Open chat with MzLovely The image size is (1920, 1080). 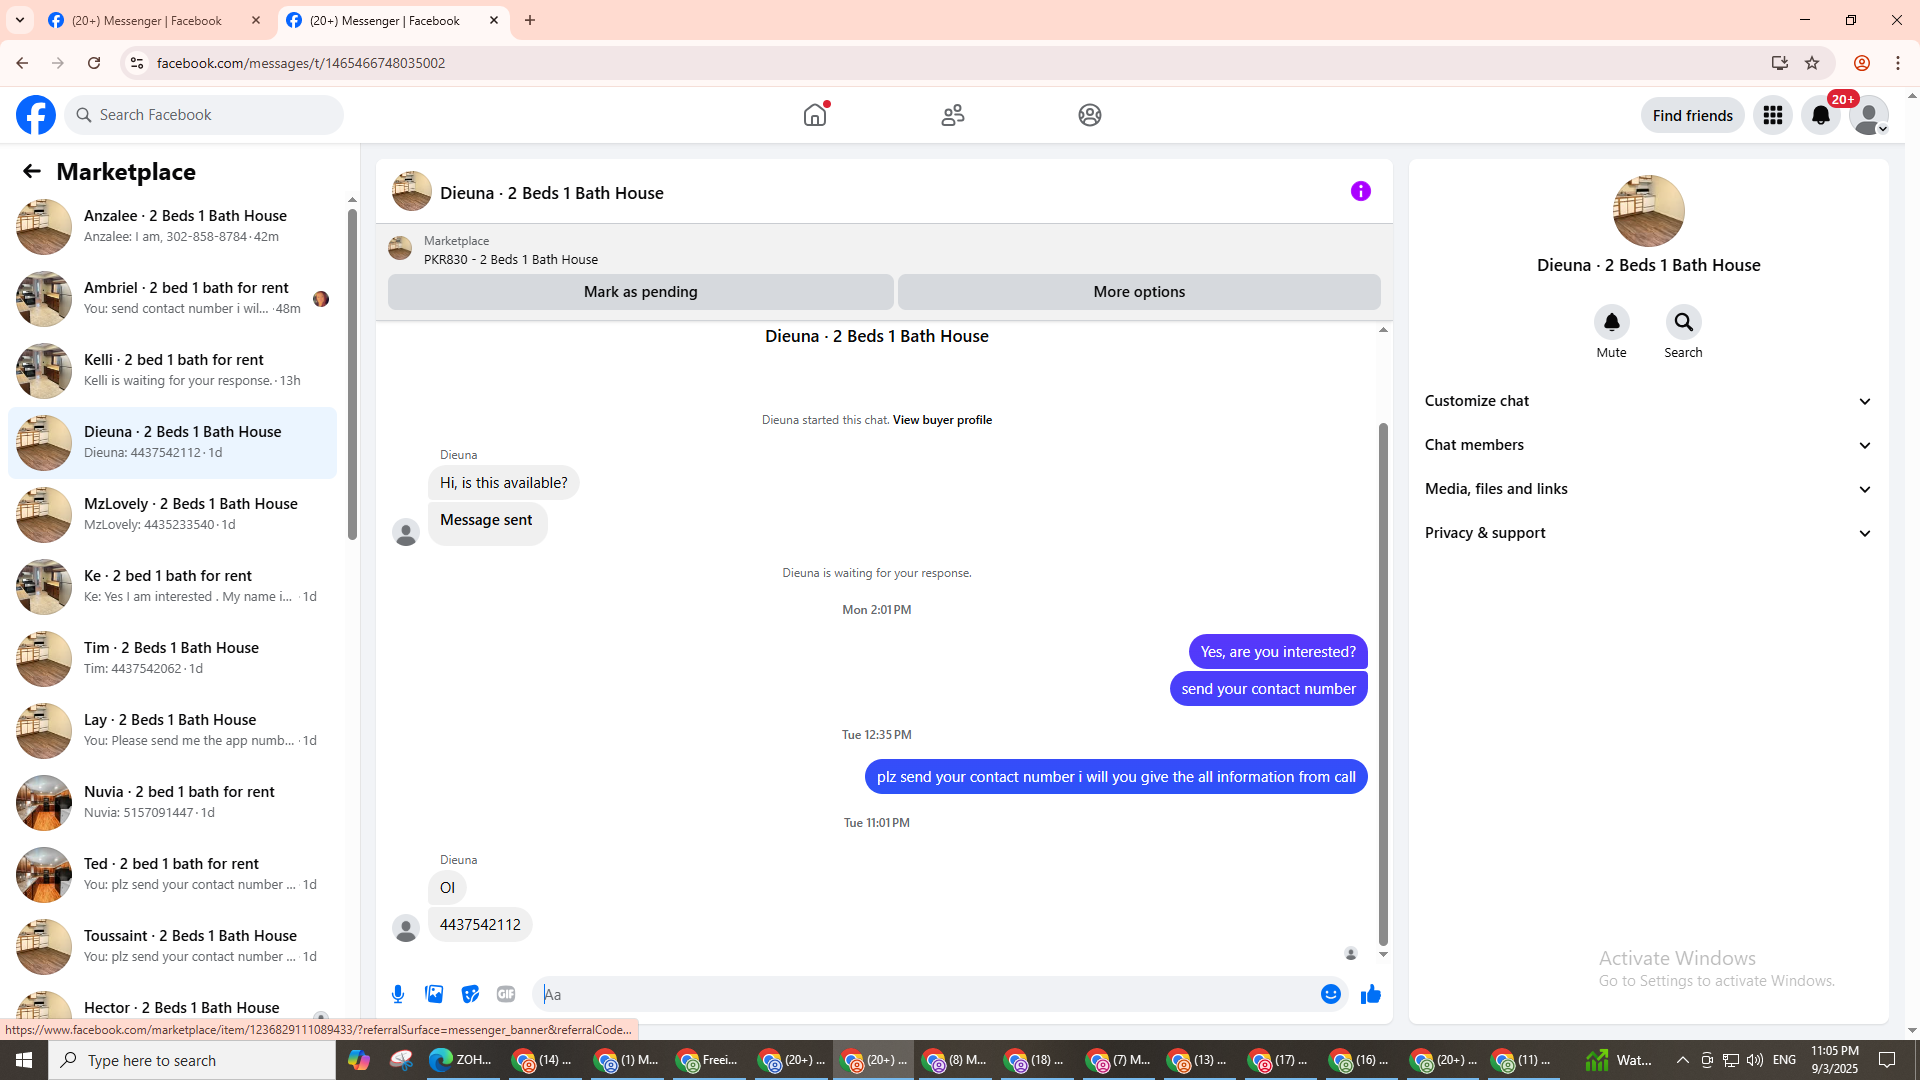[x=173, y=515]
